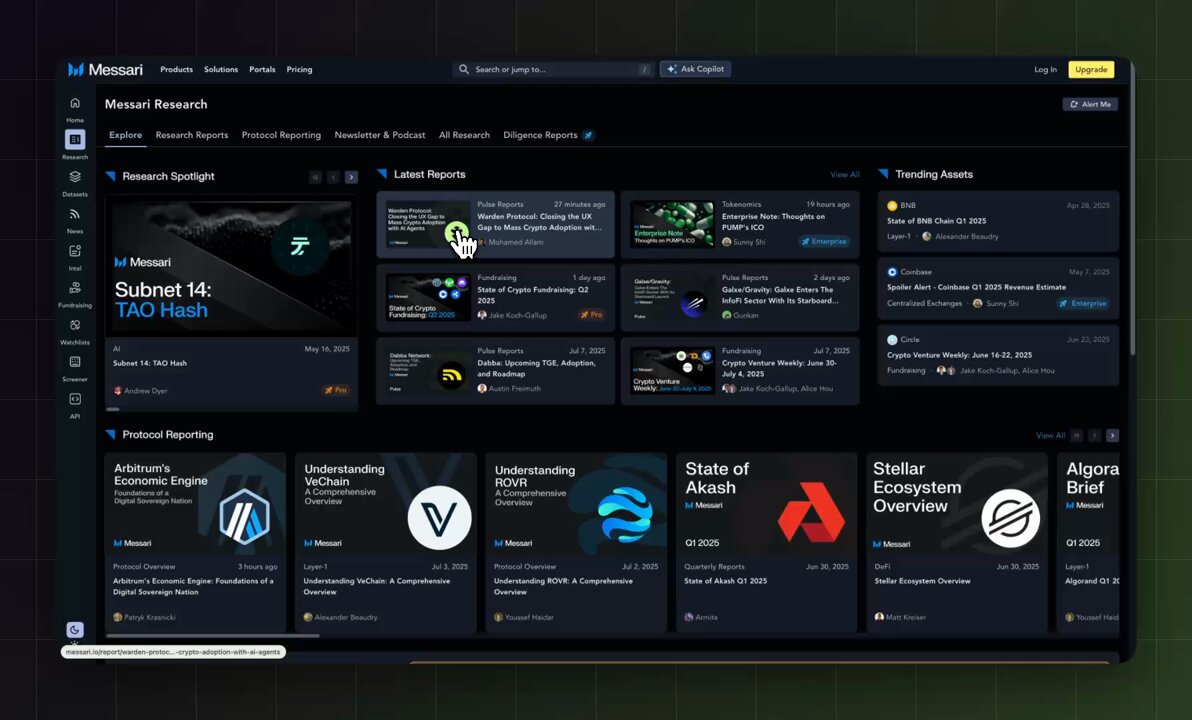Move Protocol Reporting carousel back one
This screenshot has width=1192, height=720.
(1095, 436)
